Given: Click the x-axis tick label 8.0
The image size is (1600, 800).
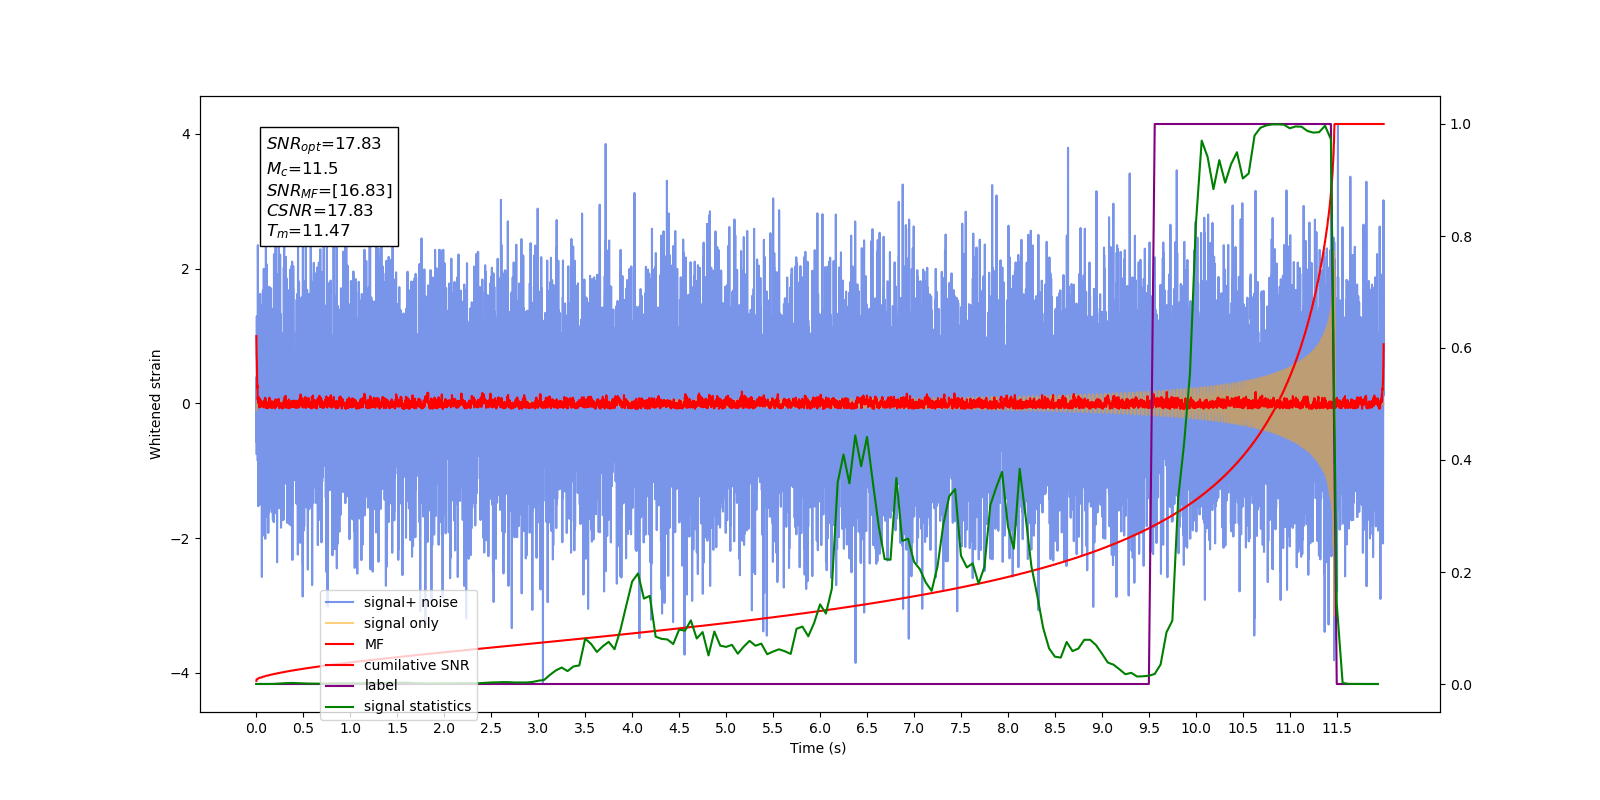Looking at the screenshot, I should [1008, 728].
